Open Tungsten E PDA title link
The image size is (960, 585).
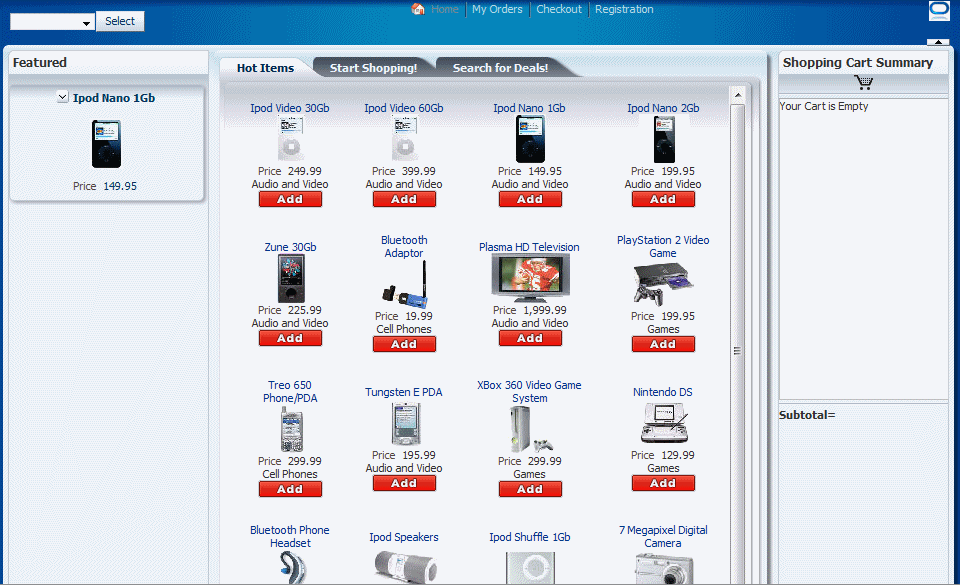(404, 392)
